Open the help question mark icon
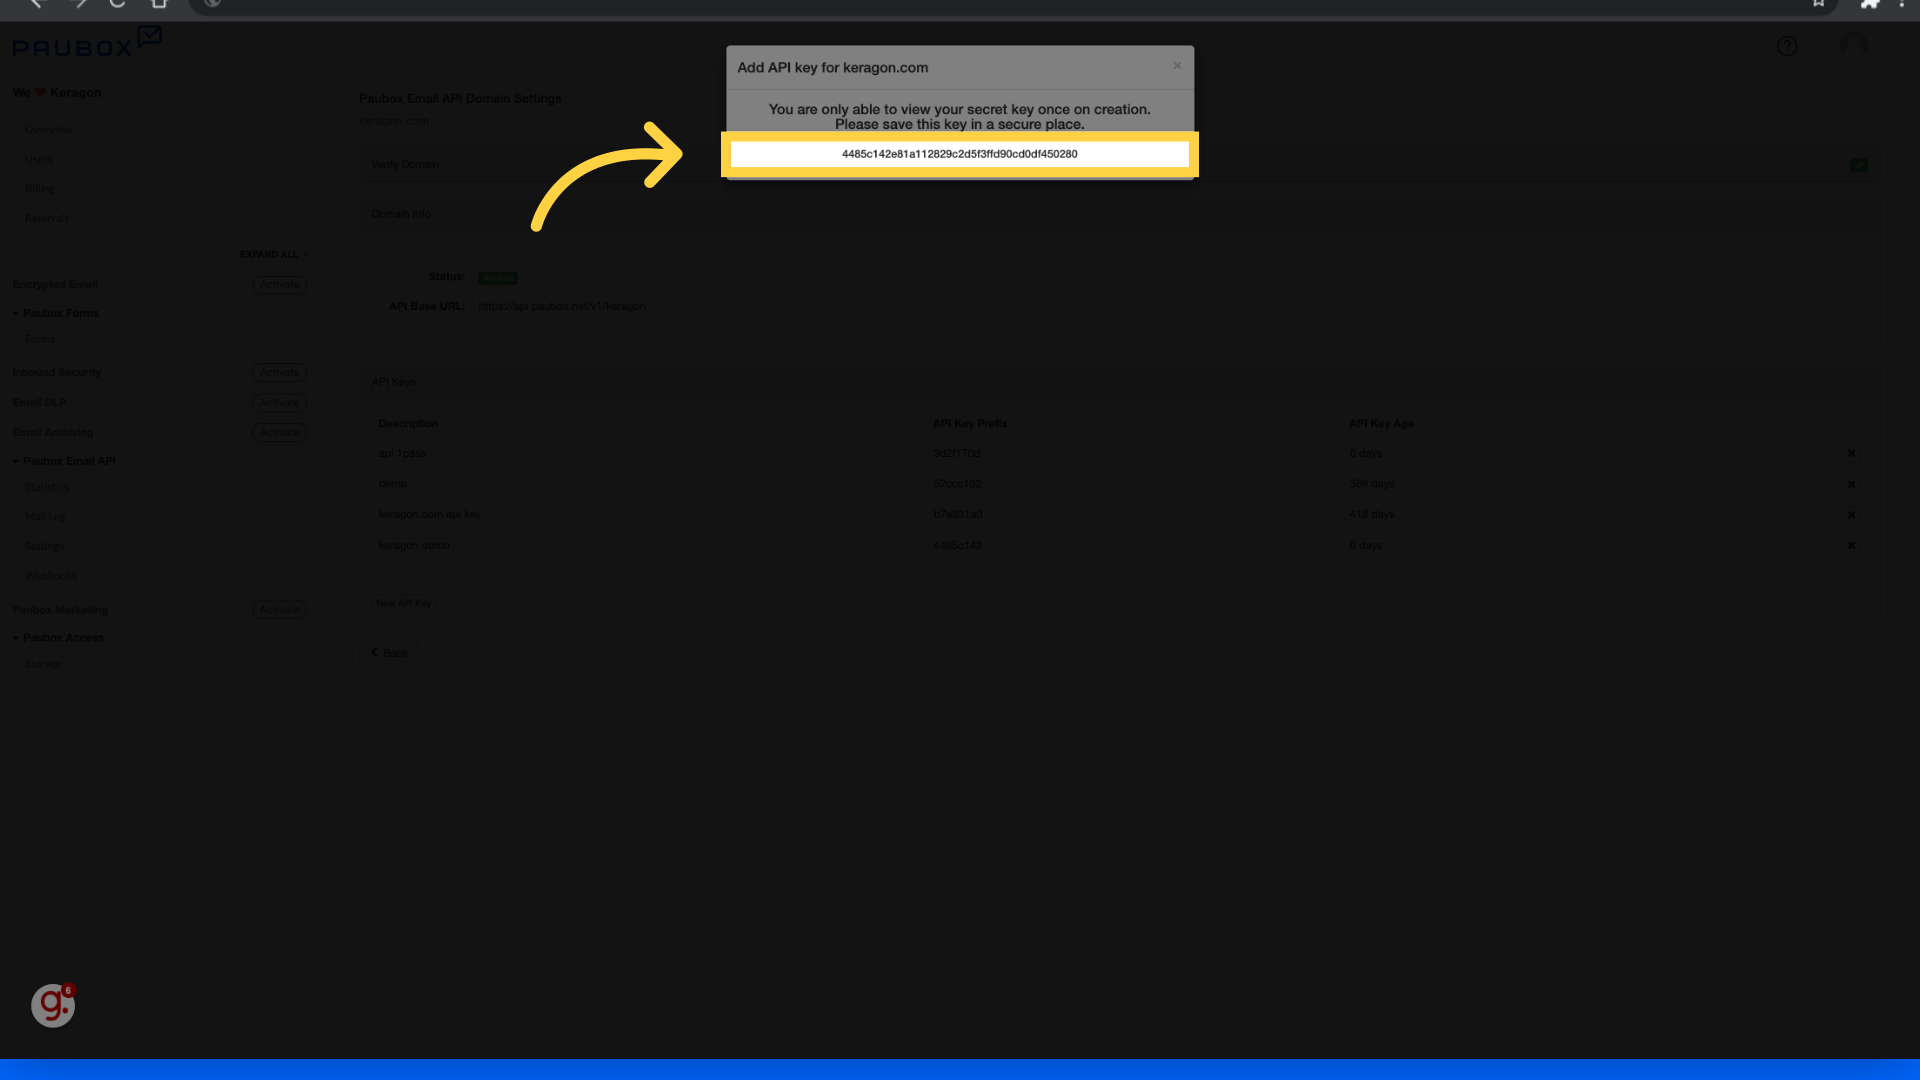 click(x=1787, y=46)
